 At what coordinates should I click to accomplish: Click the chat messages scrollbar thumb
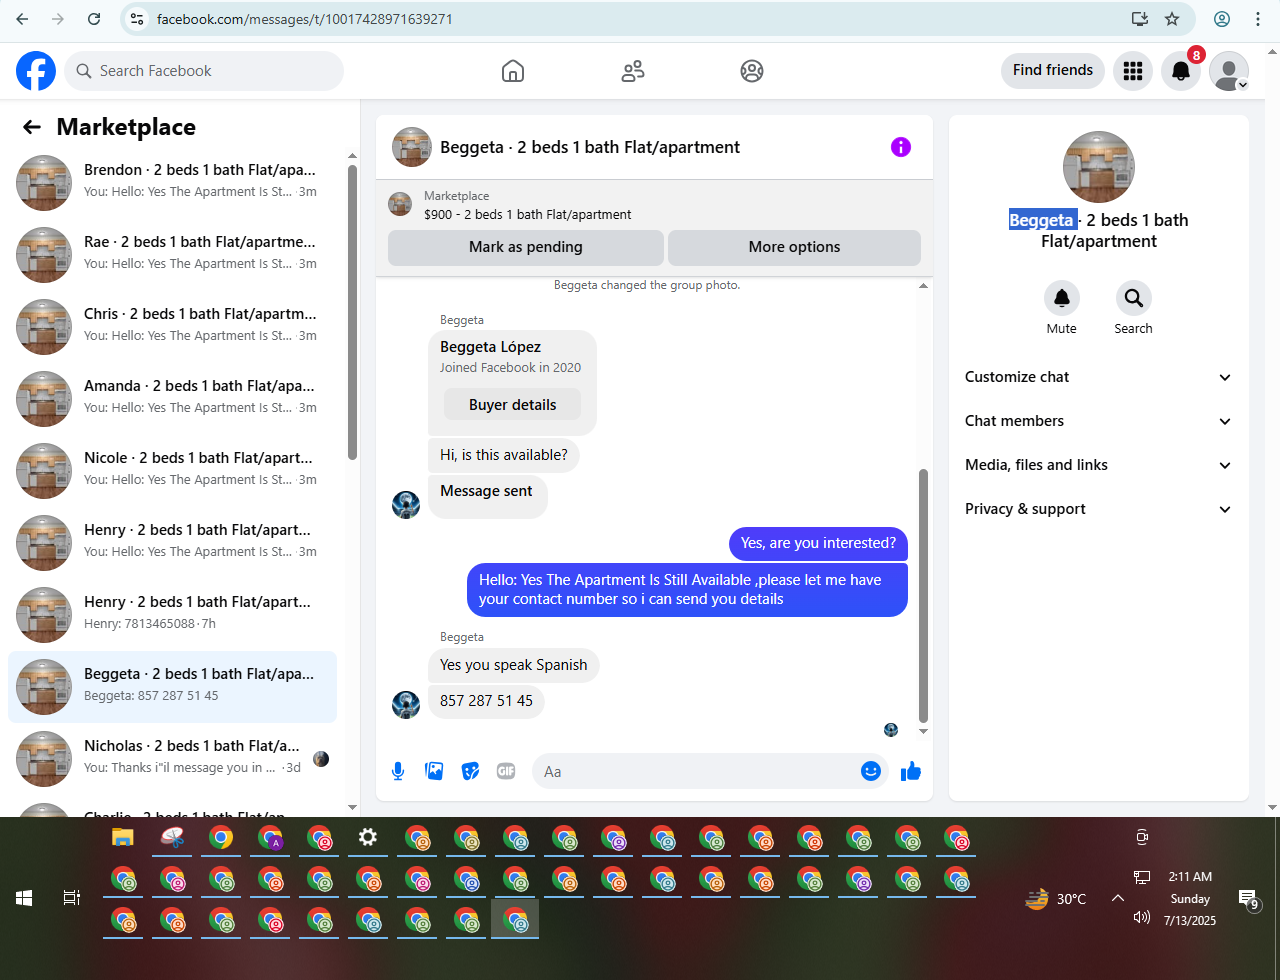coord(923,596)
